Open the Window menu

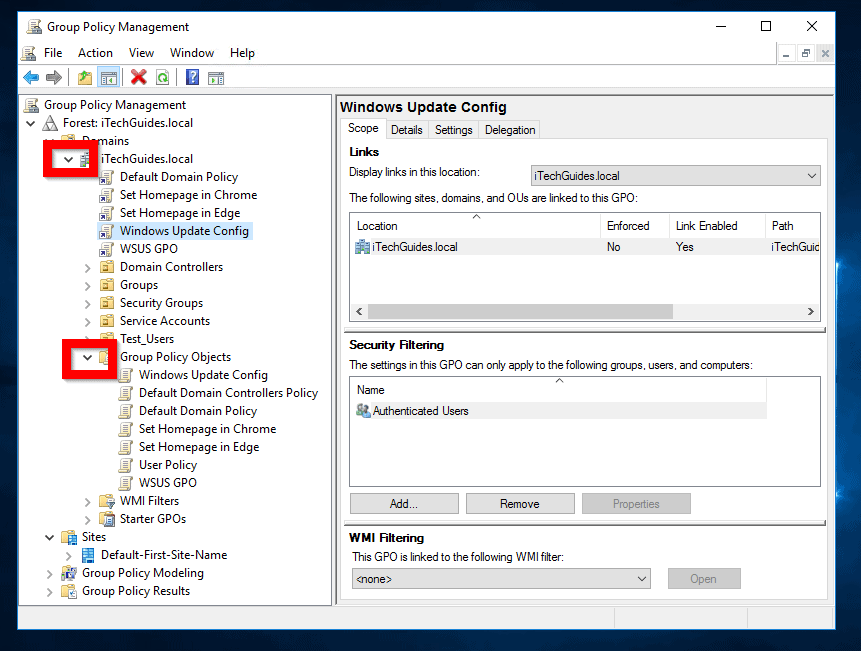pyautogui.click(x=192, y=53)
